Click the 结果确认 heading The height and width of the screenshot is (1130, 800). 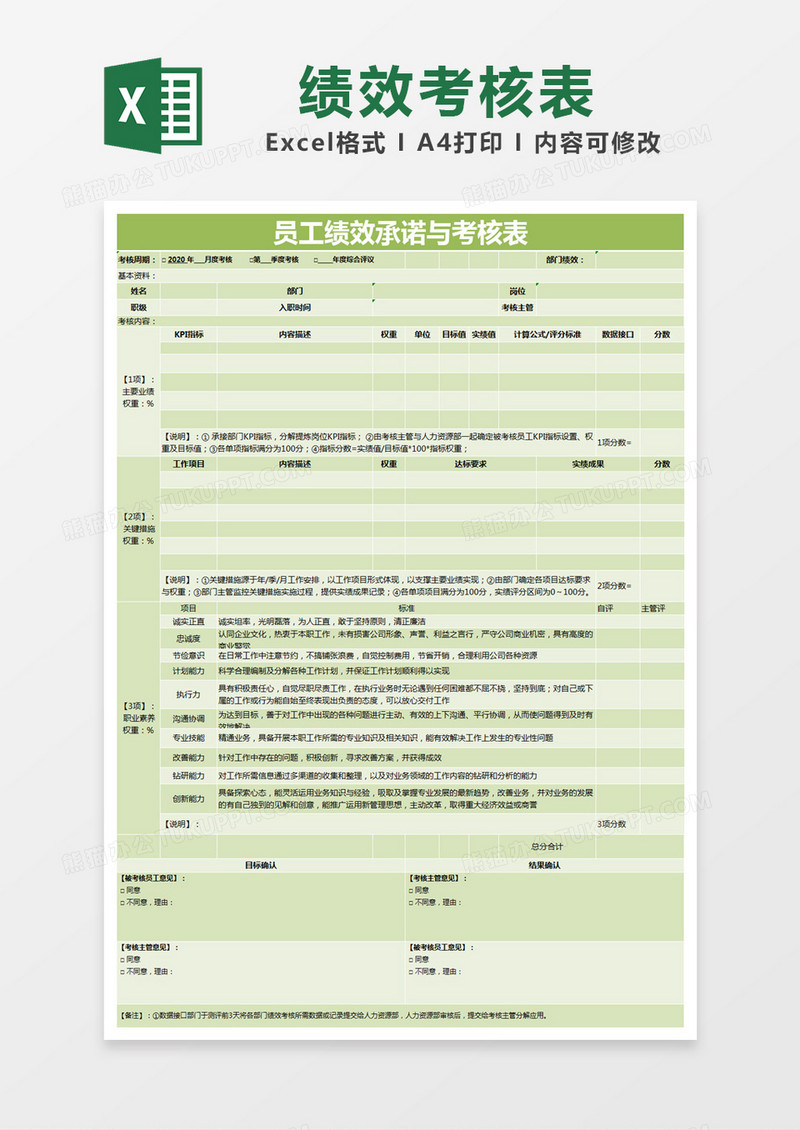click(544, 866)
